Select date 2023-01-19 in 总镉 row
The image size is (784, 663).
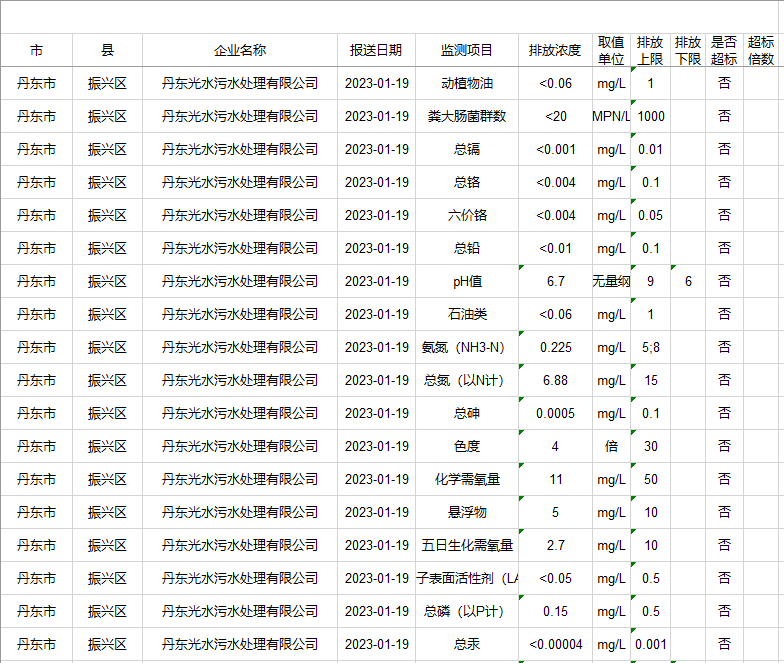click(376, 149)
